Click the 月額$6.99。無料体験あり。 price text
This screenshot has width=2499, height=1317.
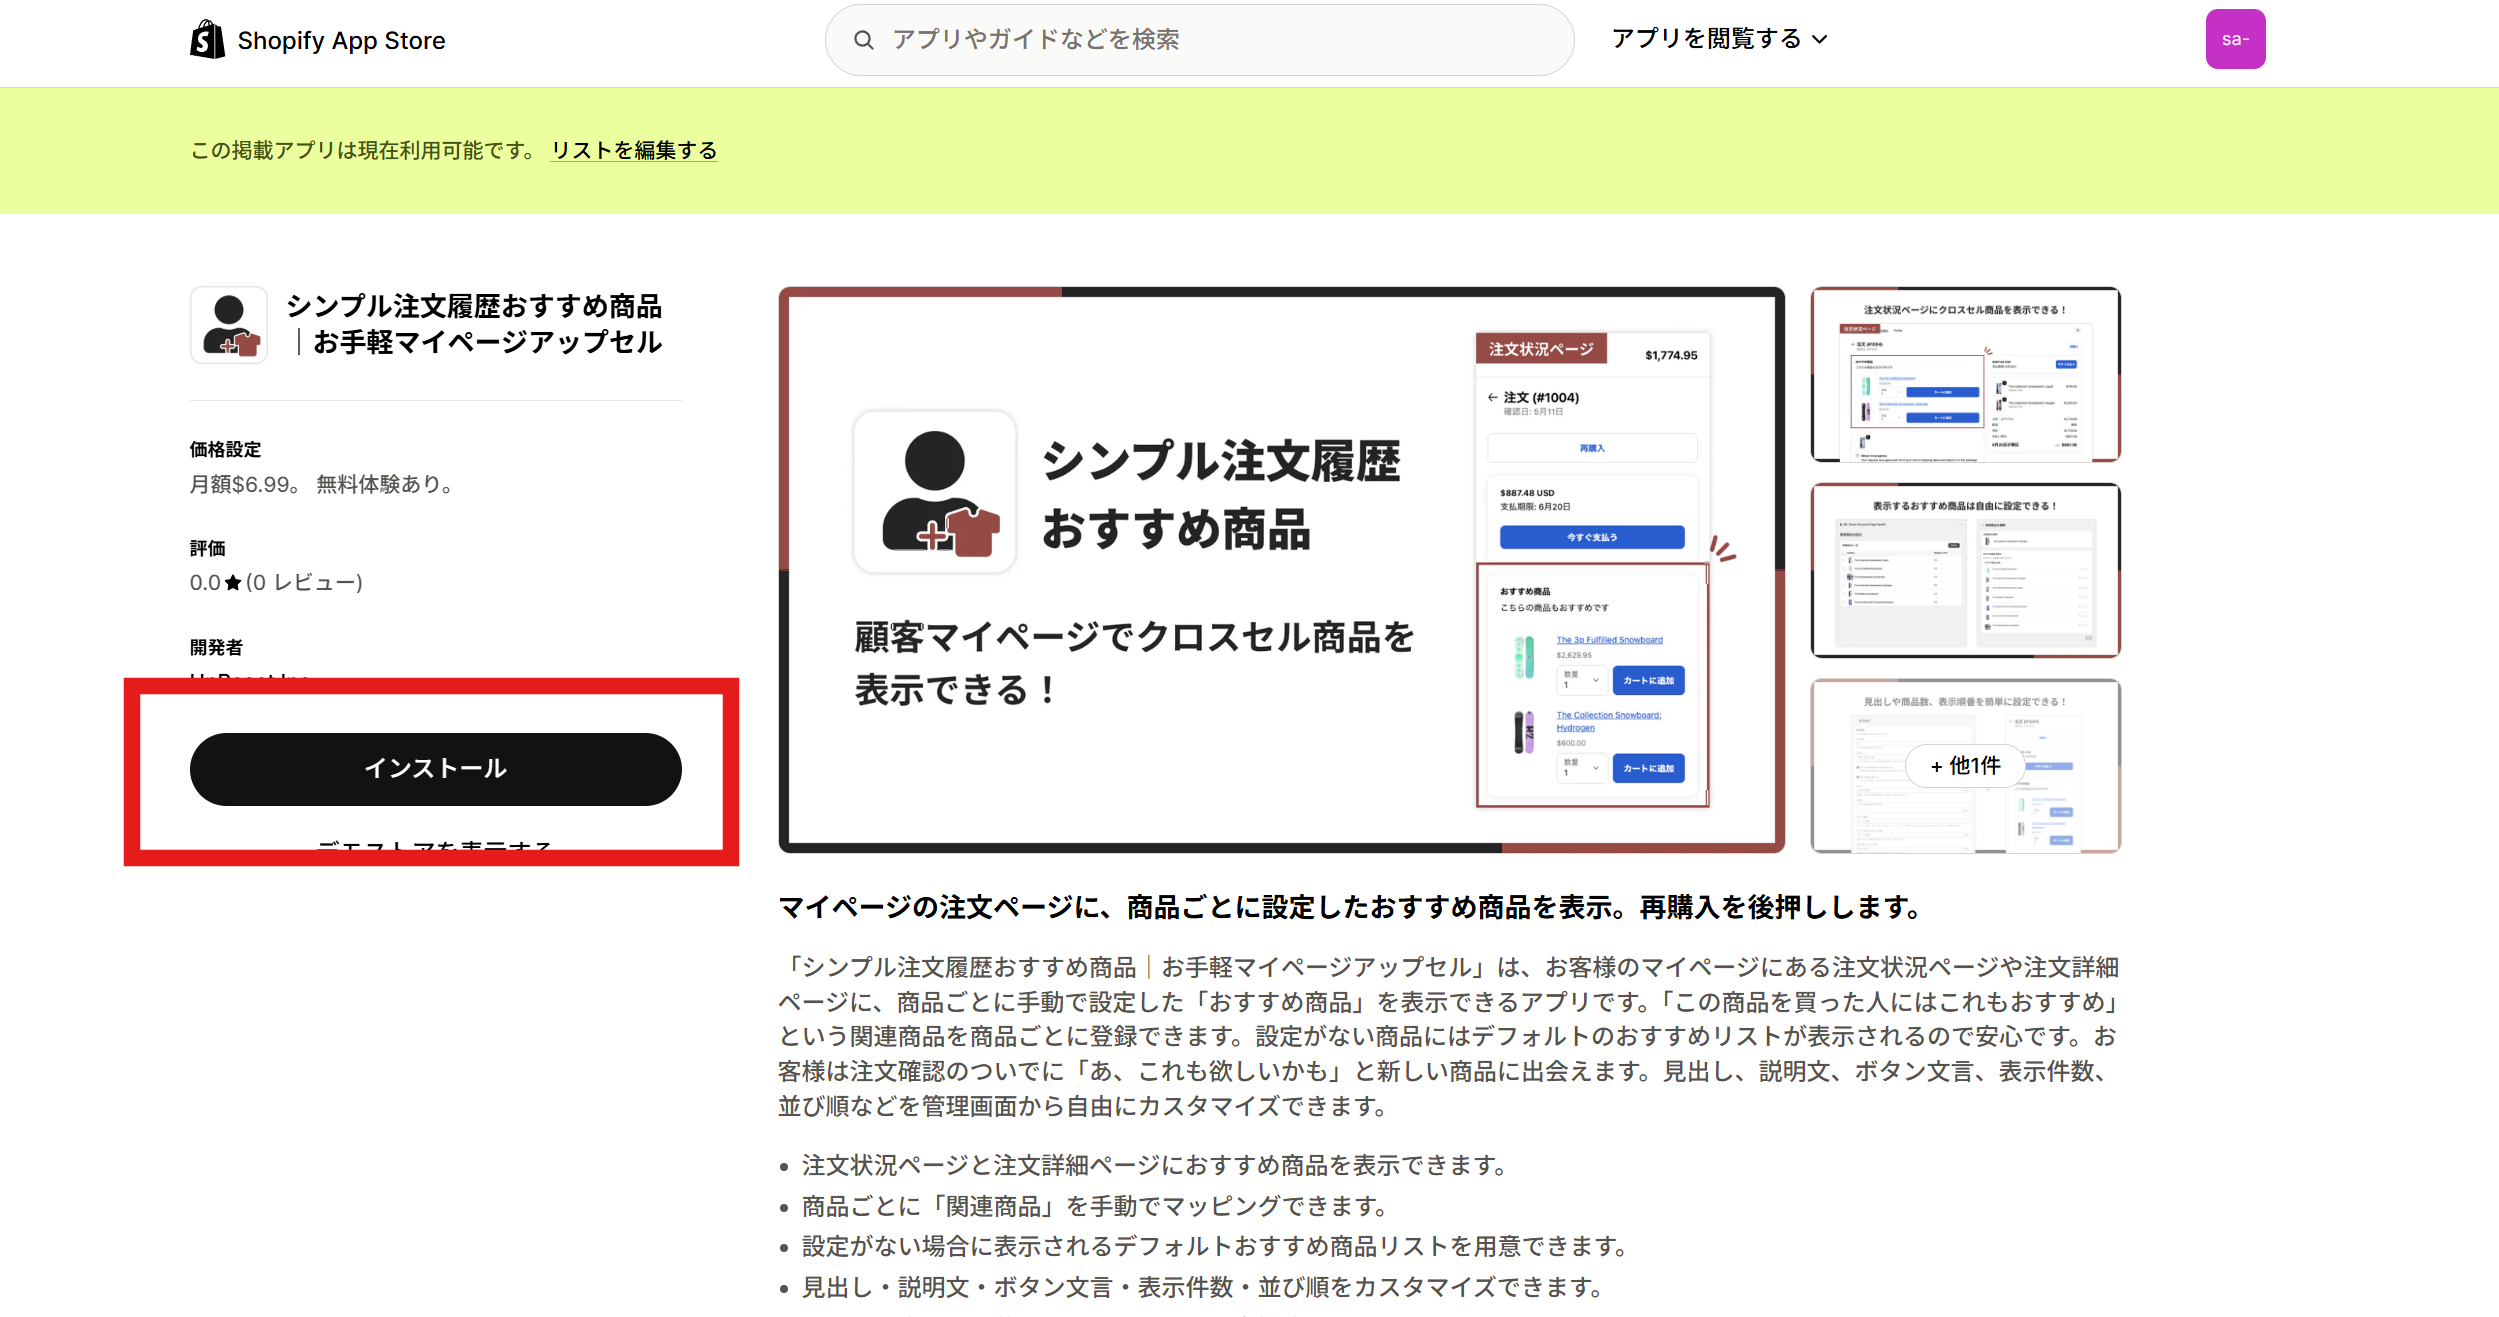325,484
